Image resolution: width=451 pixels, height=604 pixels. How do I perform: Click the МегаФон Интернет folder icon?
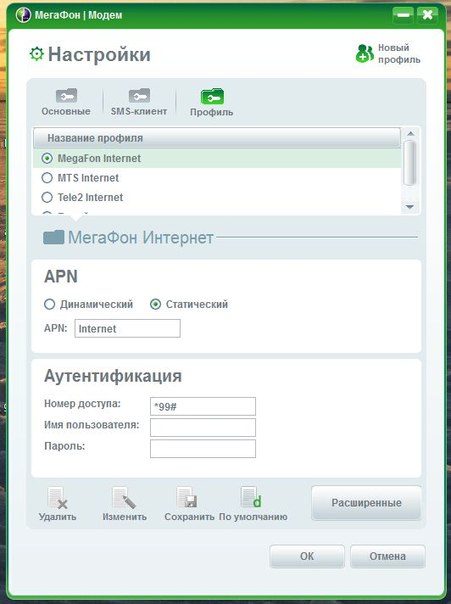click(x=54, y=237)
